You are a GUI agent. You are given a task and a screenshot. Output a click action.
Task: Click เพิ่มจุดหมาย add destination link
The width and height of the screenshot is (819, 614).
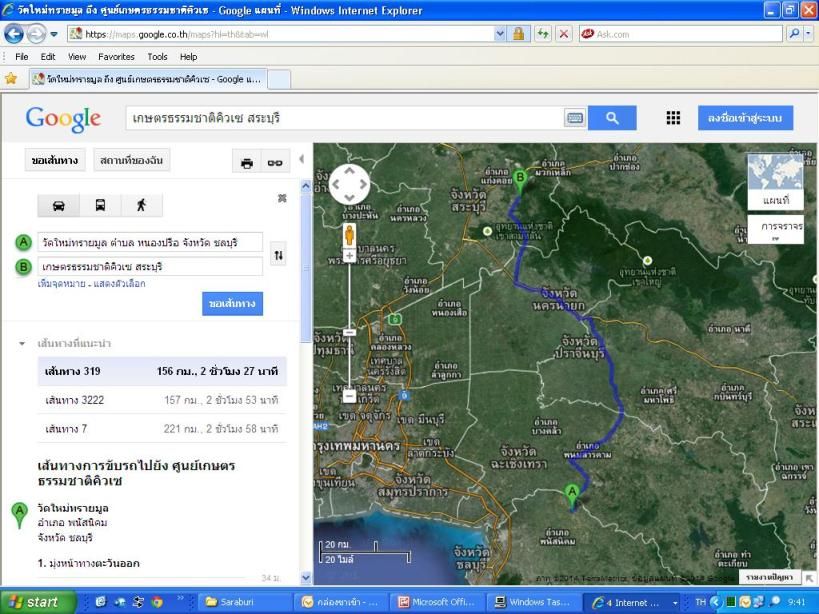pos(61,284)
